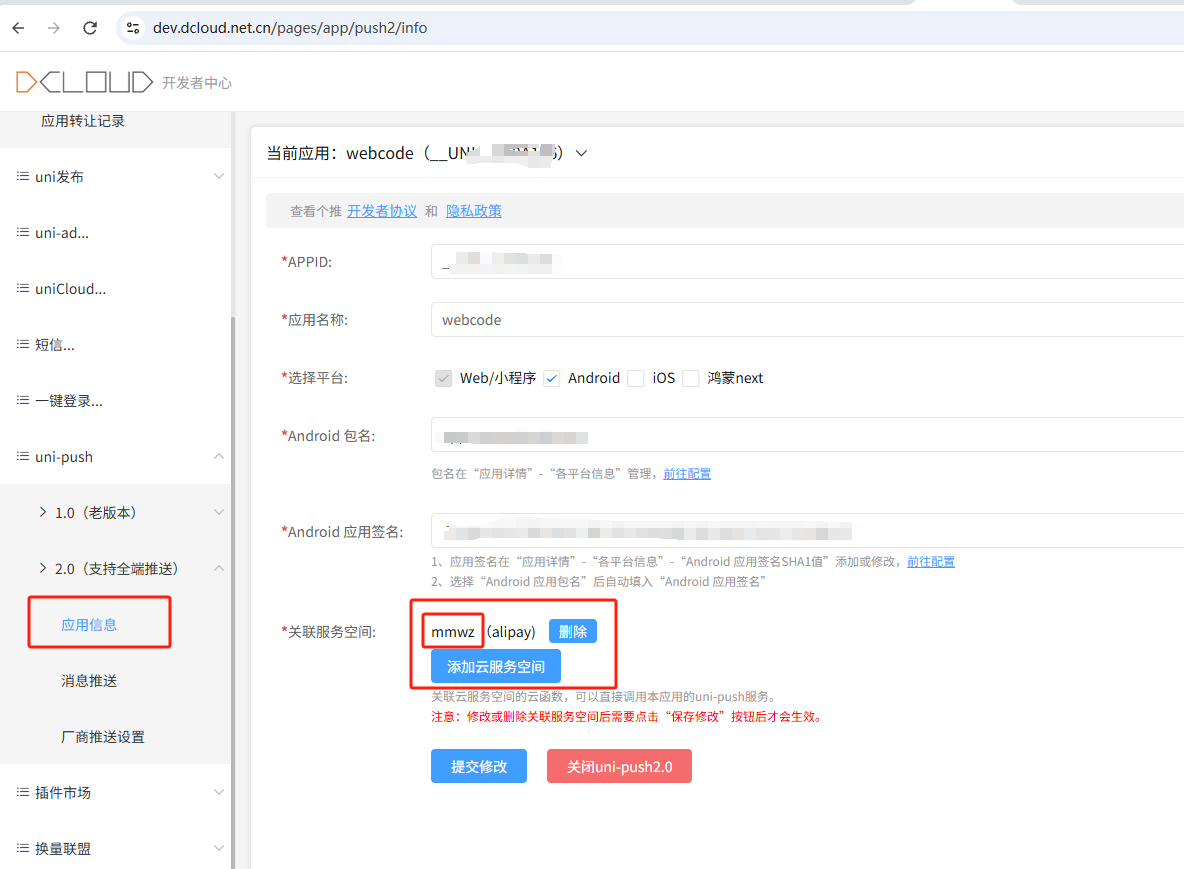
Task: Uncheck the Android platform checkbox
Action: point(552,378)
